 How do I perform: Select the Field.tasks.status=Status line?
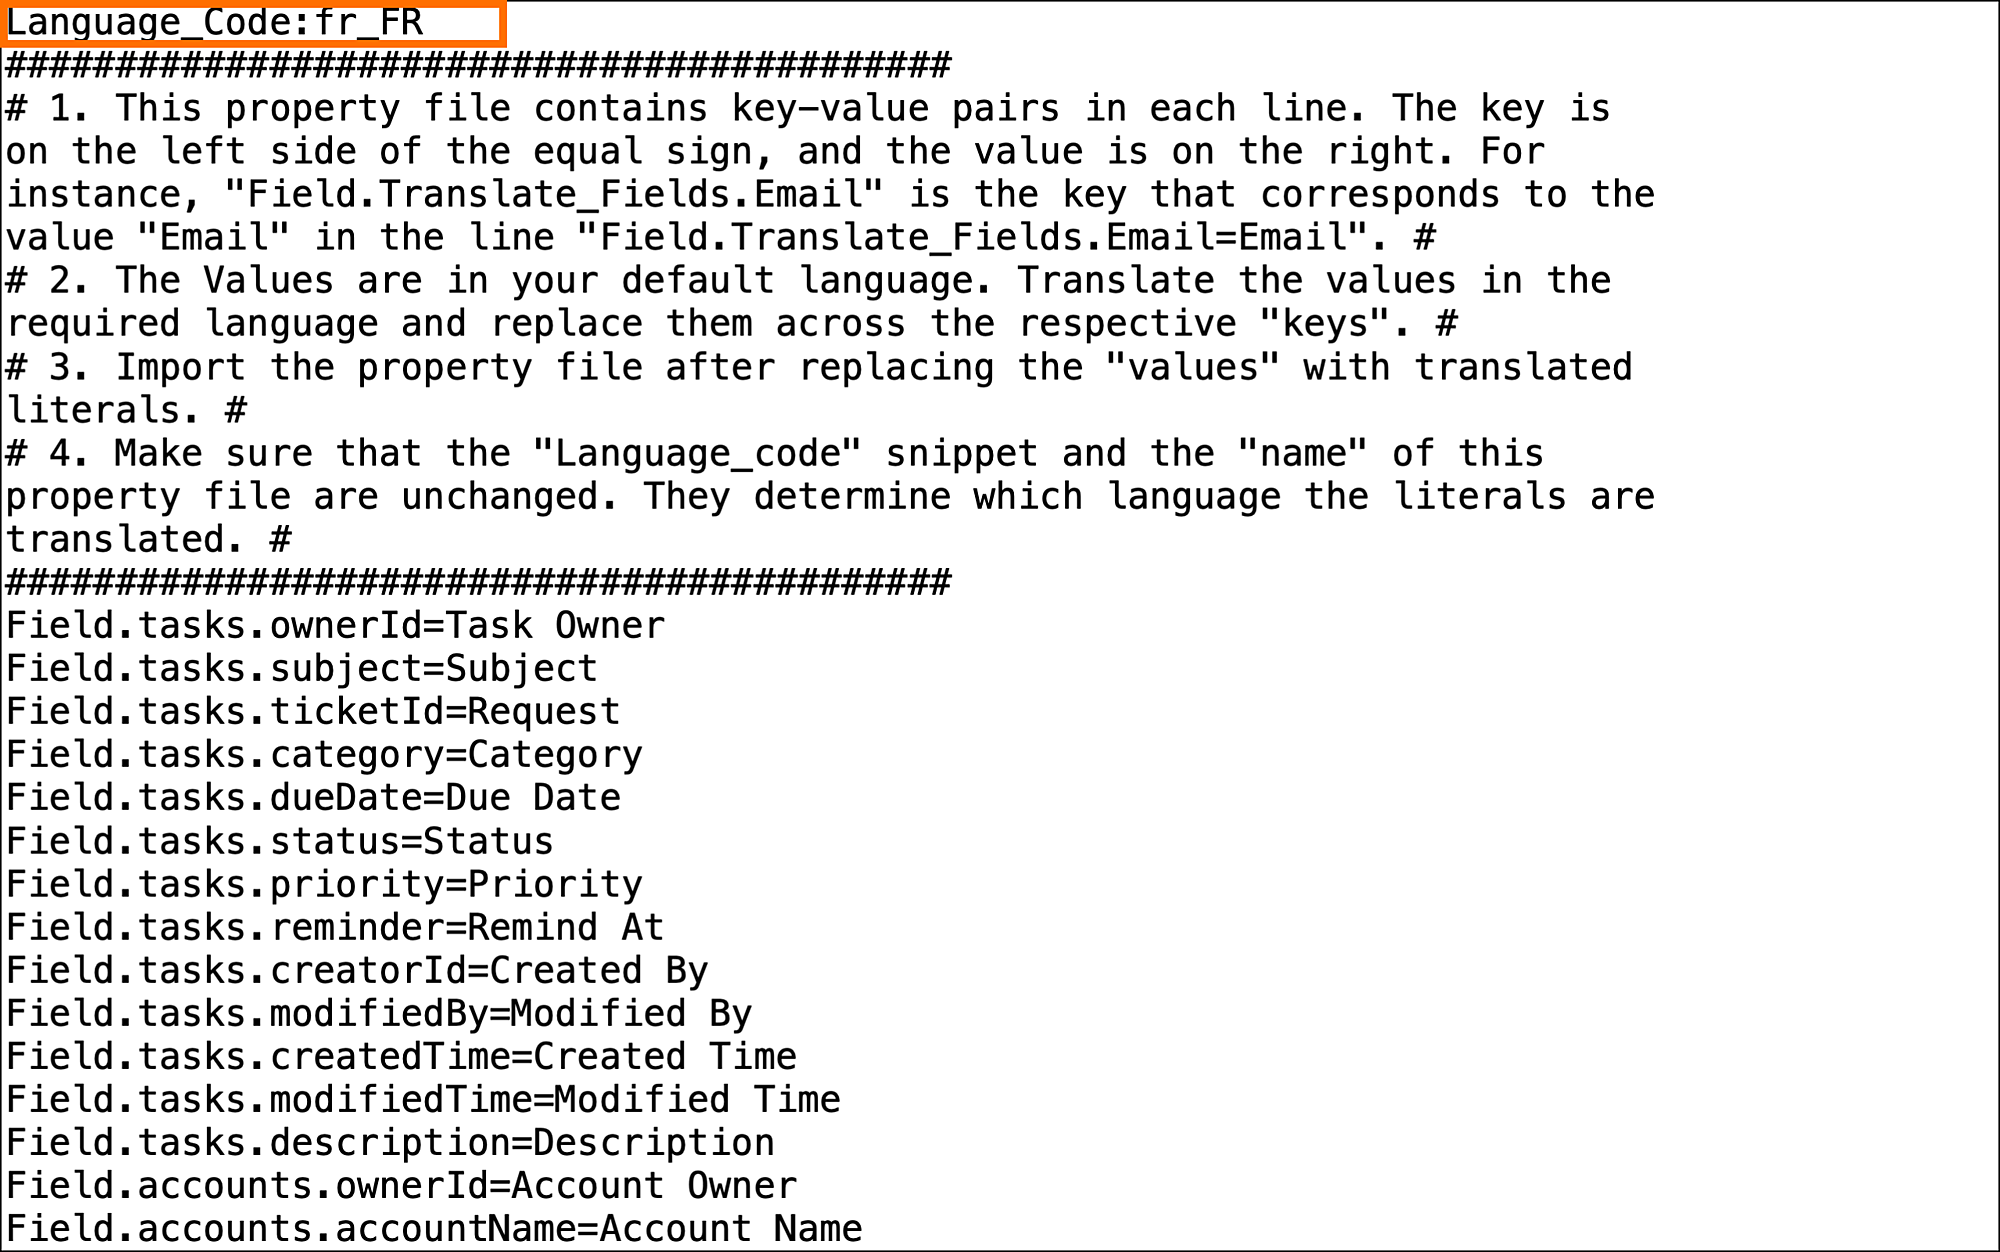click(280, 842)
